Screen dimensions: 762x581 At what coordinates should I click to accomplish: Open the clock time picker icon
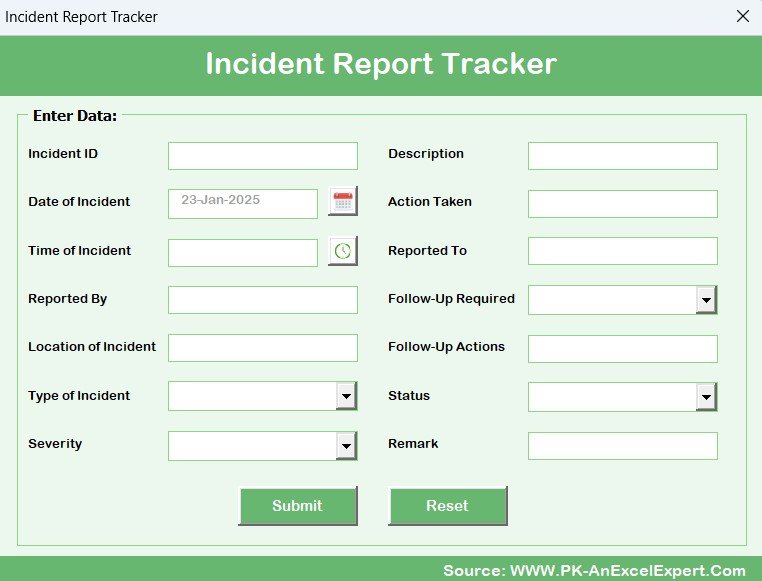click(343, 251)
